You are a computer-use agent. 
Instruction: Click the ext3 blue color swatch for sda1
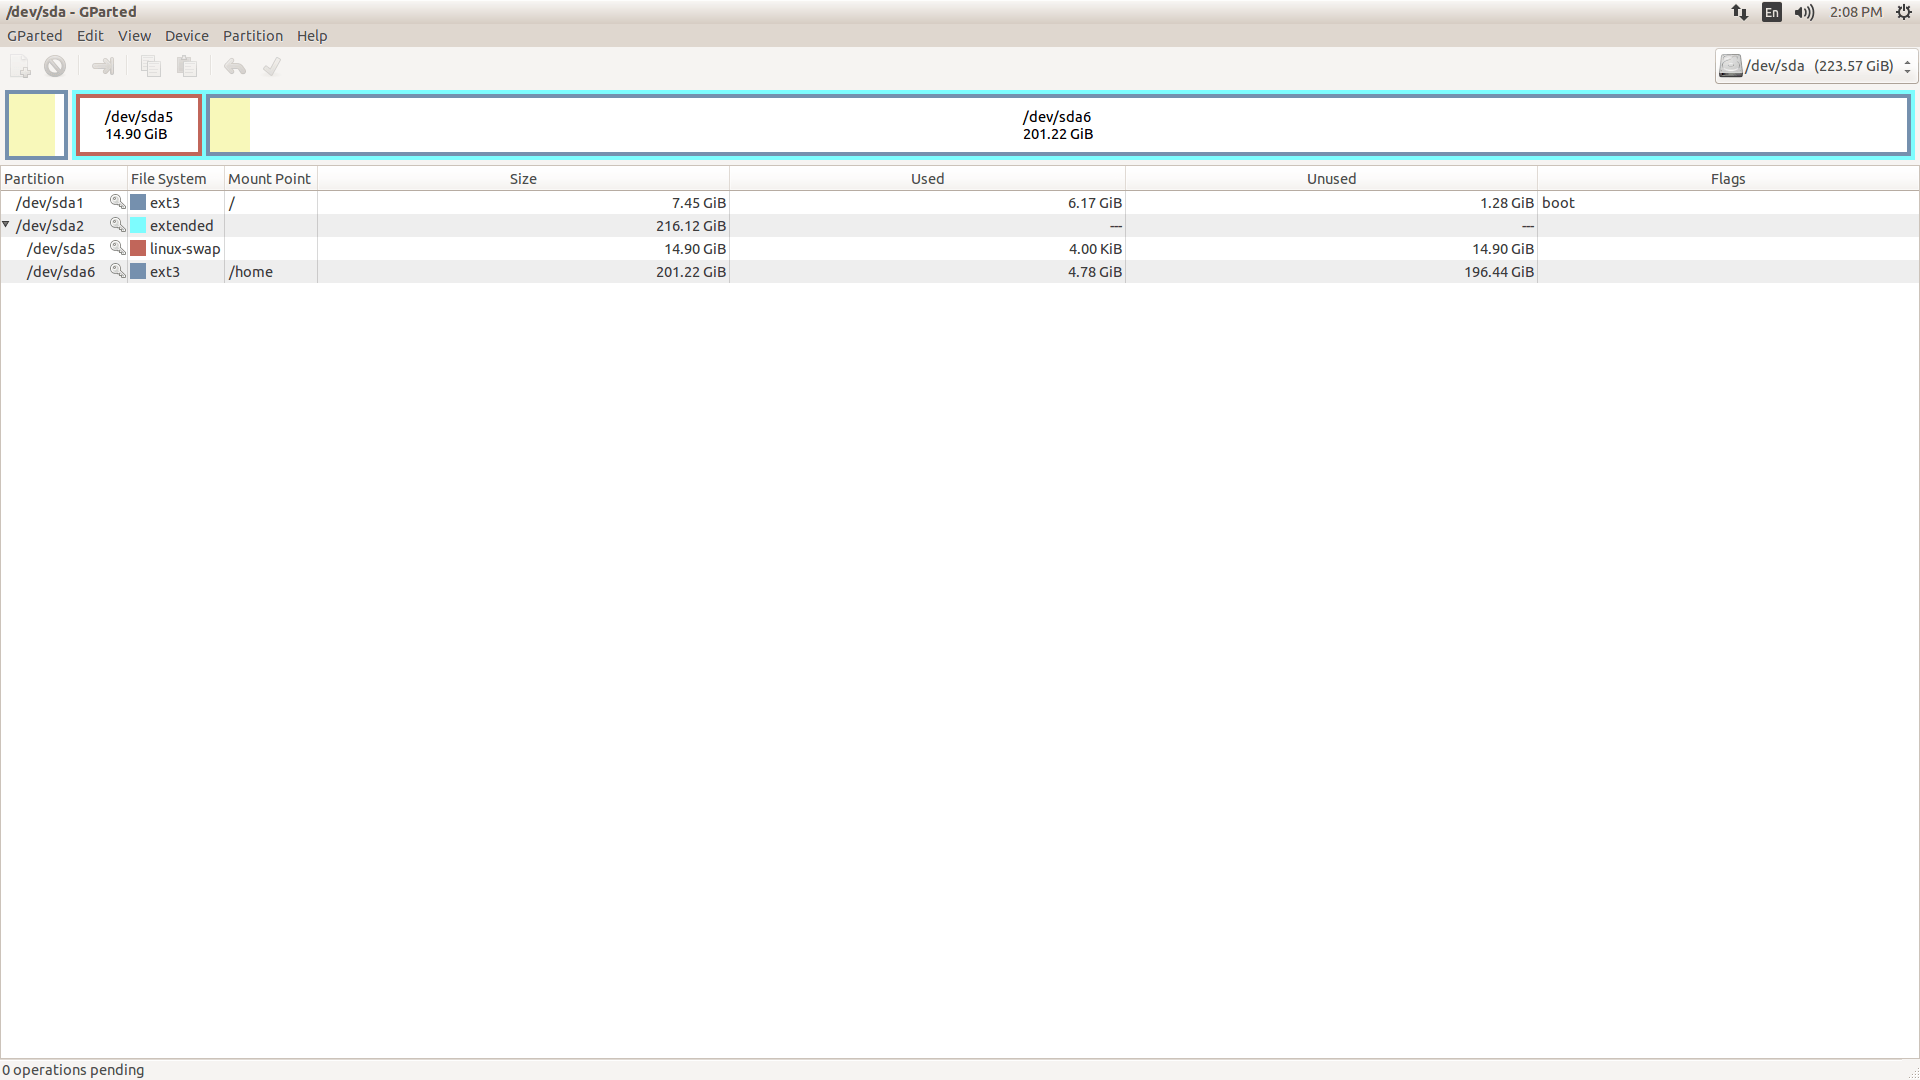coord(138,202)
